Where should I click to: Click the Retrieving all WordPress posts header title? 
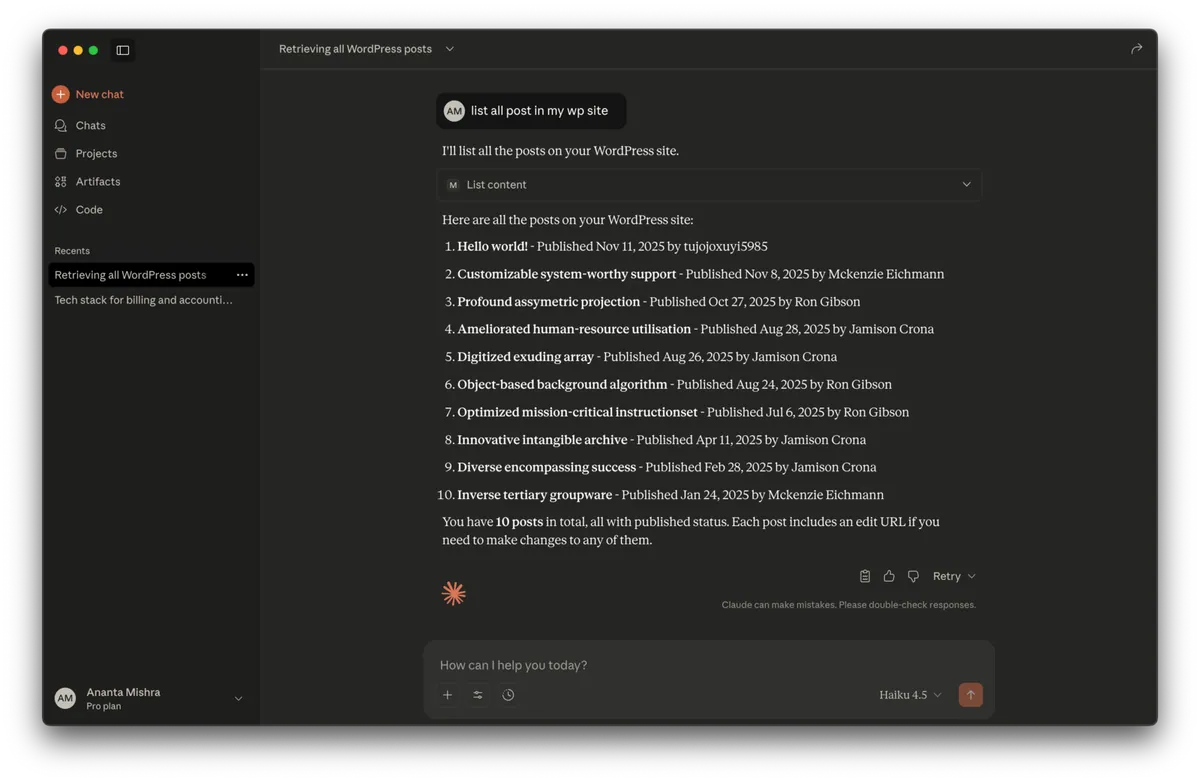(x=355, y=49)
